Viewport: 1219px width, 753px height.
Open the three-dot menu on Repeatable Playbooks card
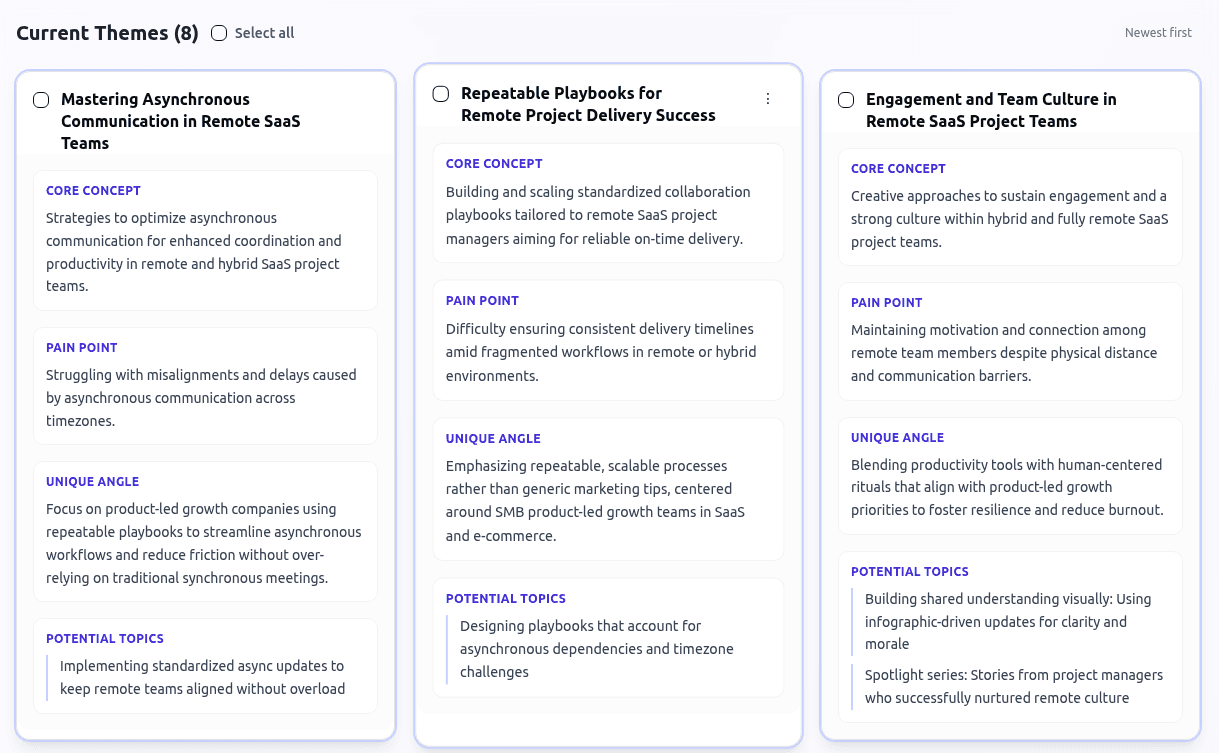click(x=768, y=98)
